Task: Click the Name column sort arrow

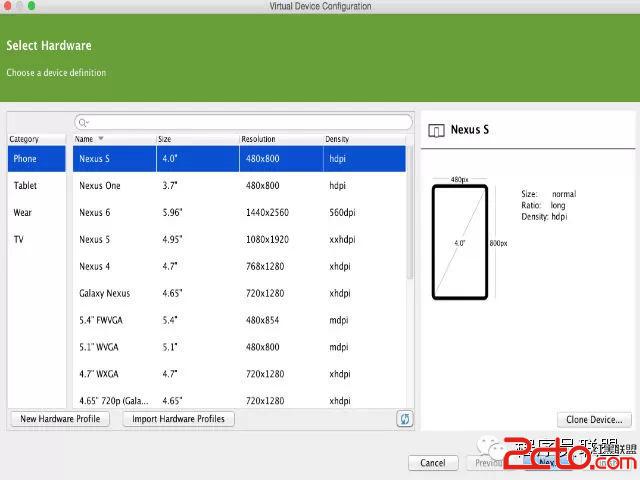Action: click(x=101, y=139)
